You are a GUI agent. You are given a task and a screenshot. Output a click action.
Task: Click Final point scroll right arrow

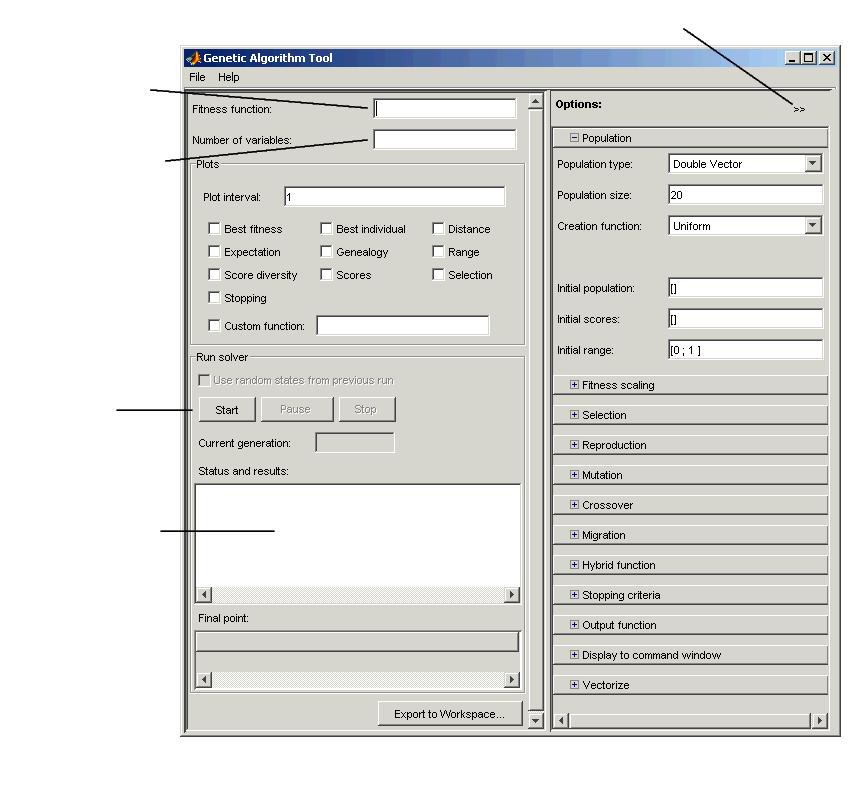coord(512,680)
